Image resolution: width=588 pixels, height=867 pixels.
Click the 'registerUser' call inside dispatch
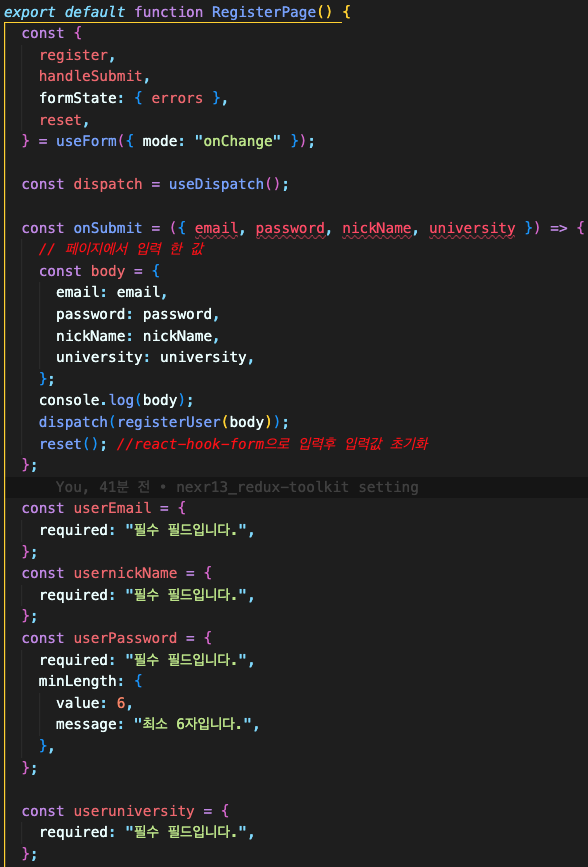tap(169, 422)
